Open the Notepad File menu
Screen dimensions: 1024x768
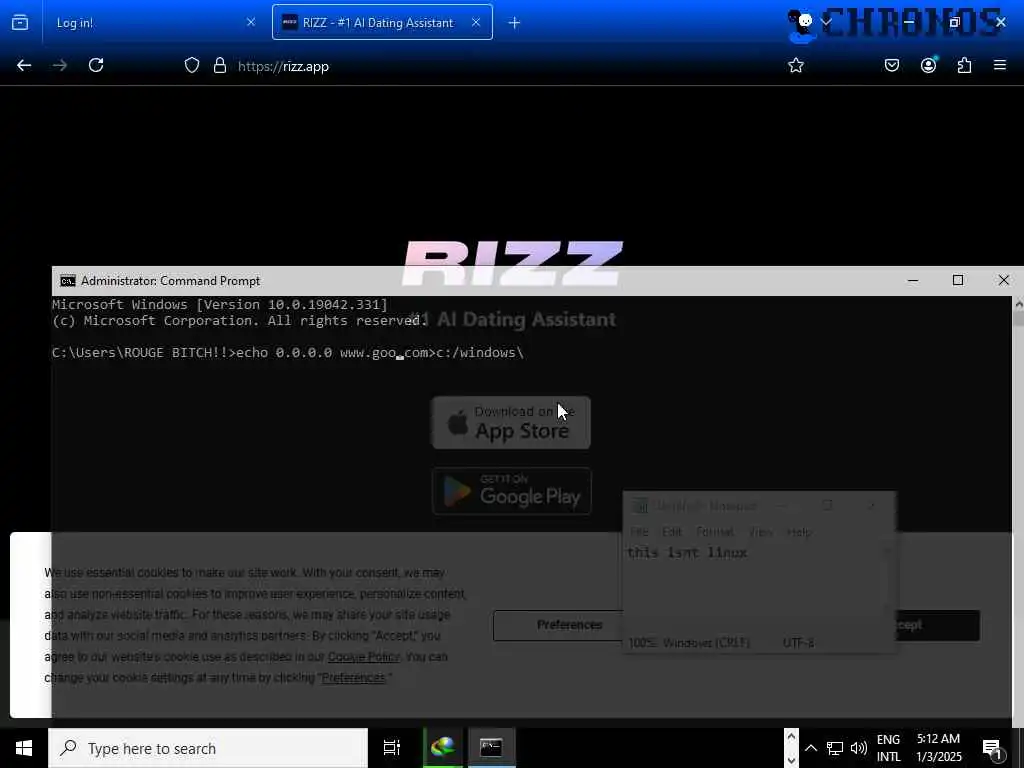(639, 532)
